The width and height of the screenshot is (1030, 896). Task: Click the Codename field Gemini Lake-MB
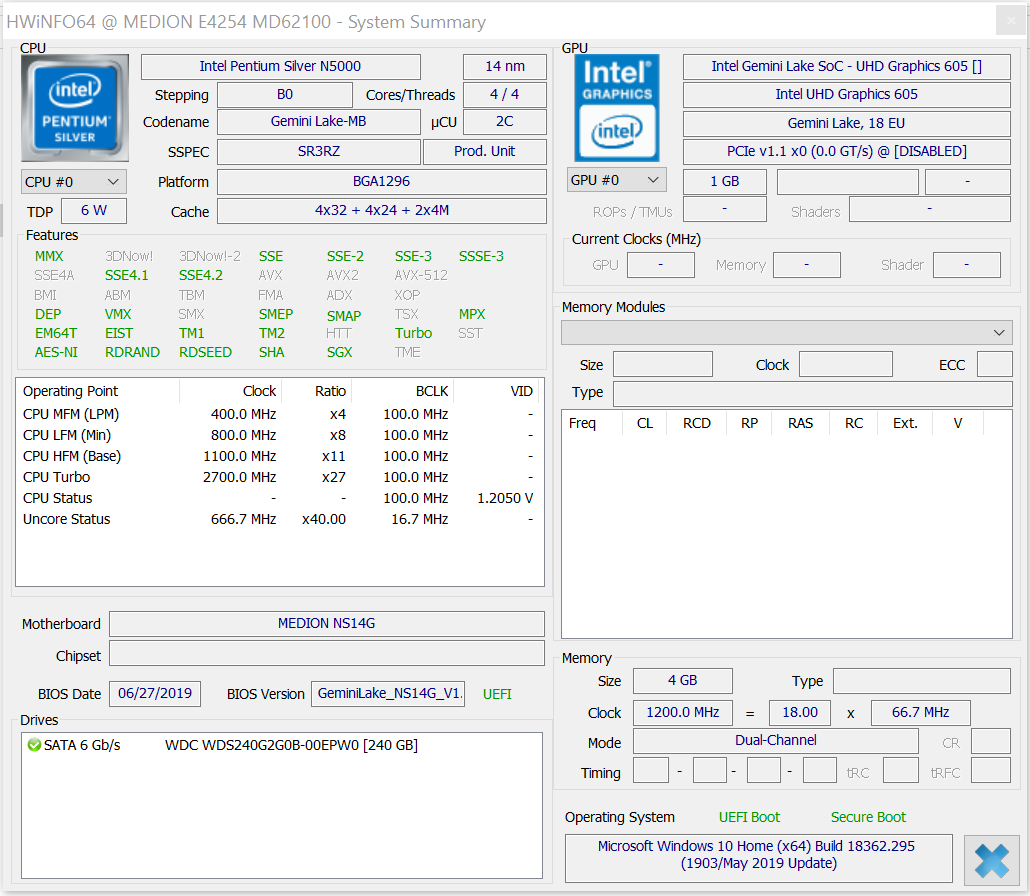click(319, 122)
